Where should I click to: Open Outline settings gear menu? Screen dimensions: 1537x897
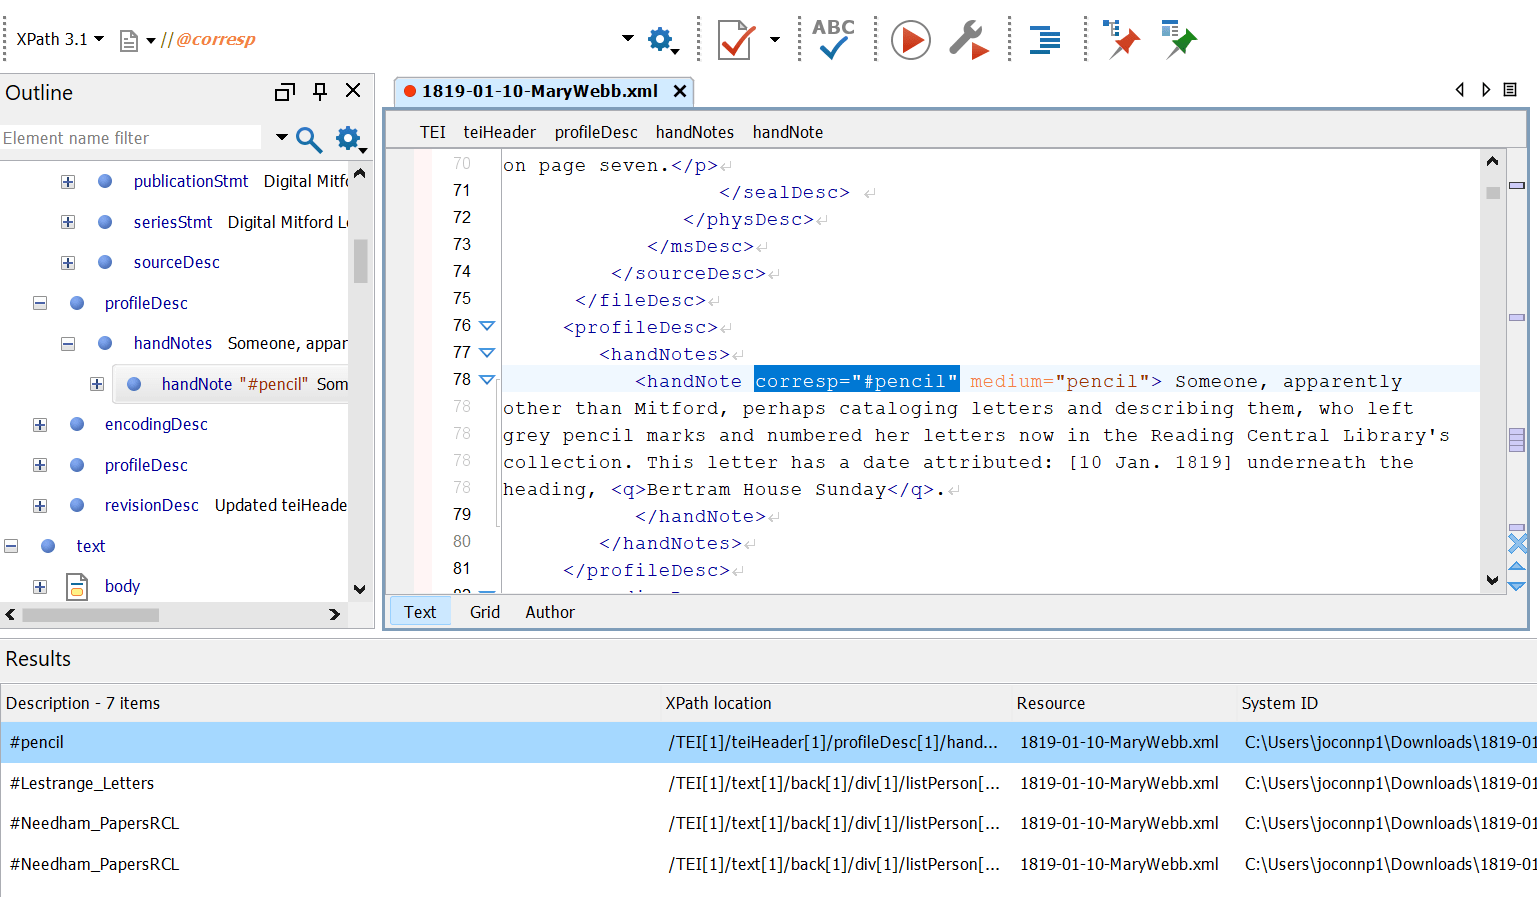pos(350,139)
